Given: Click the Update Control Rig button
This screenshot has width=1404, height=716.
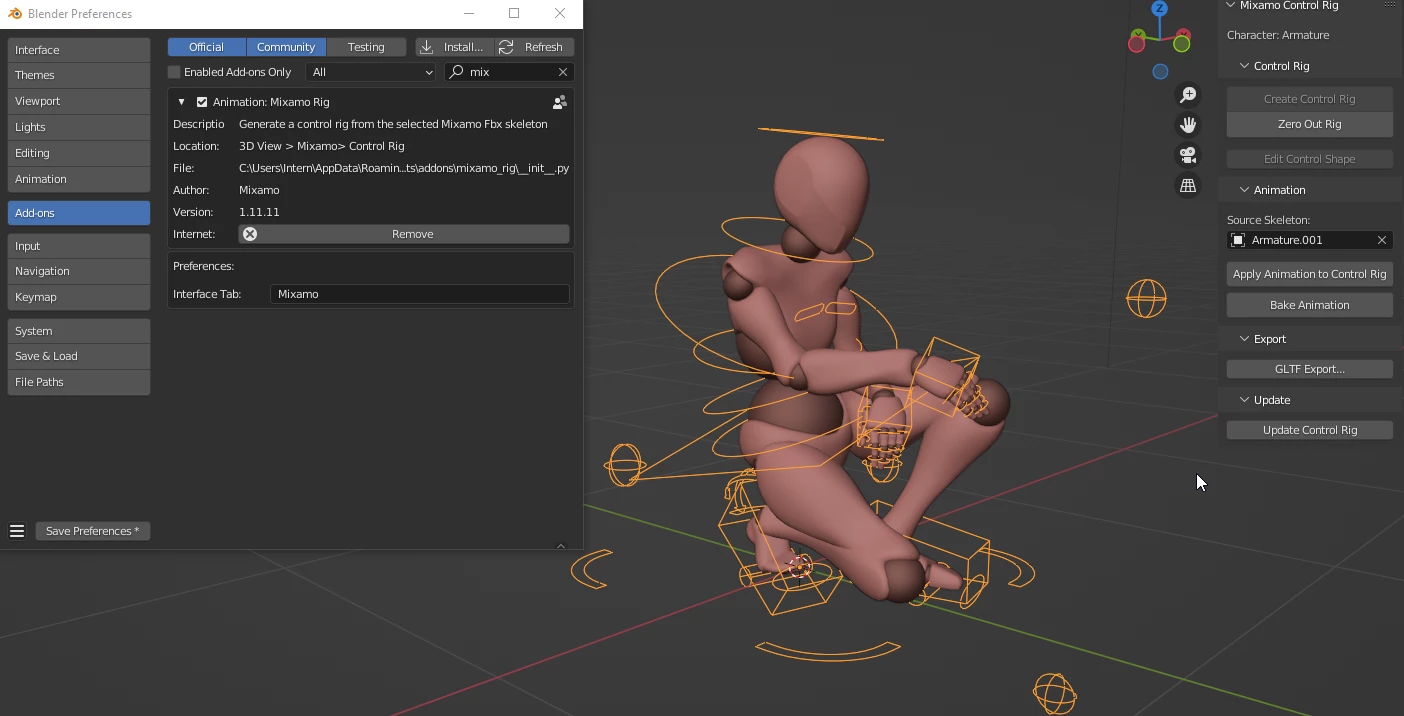Looking at the screenshot, I should [x=1310, y=430].
